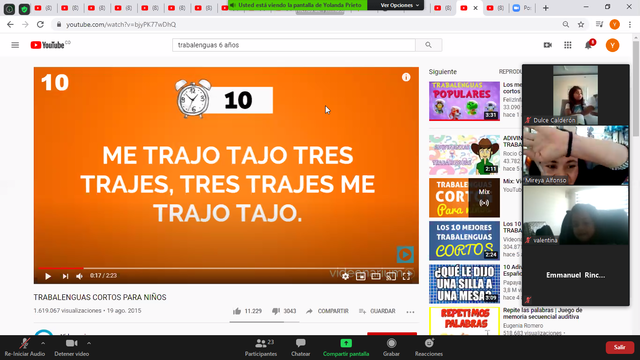Image resolution: width=640 pixels, height=360 pixels.
Task: Open the Zoom Chatear panel
Action: tap(301, 348)
